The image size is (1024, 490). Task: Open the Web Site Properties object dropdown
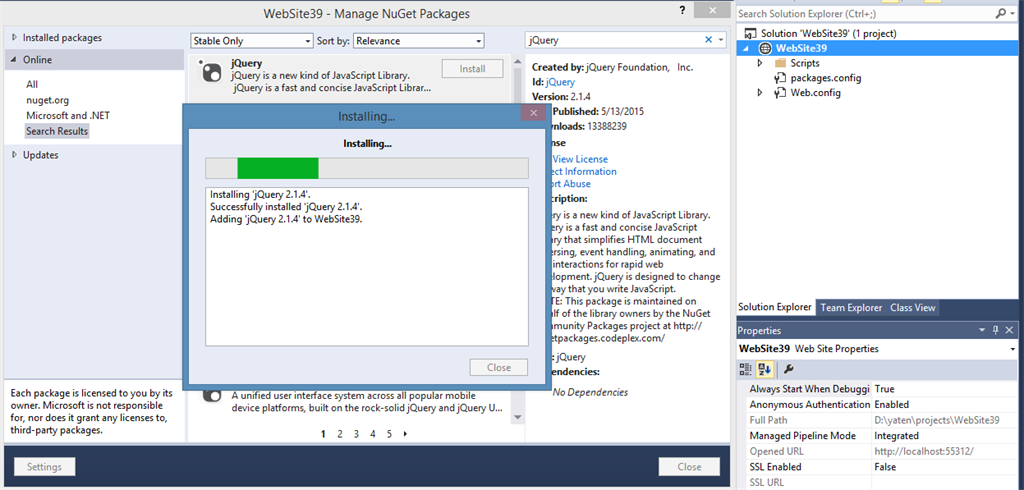tap(1013, 349)
